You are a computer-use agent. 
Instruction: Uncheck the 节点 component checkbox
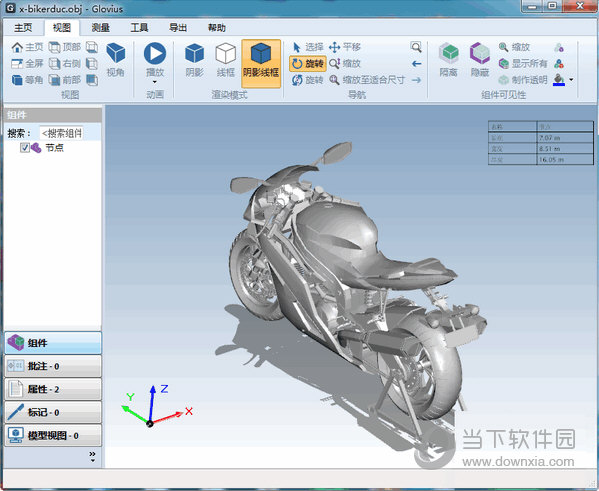(x=25, y=147)
